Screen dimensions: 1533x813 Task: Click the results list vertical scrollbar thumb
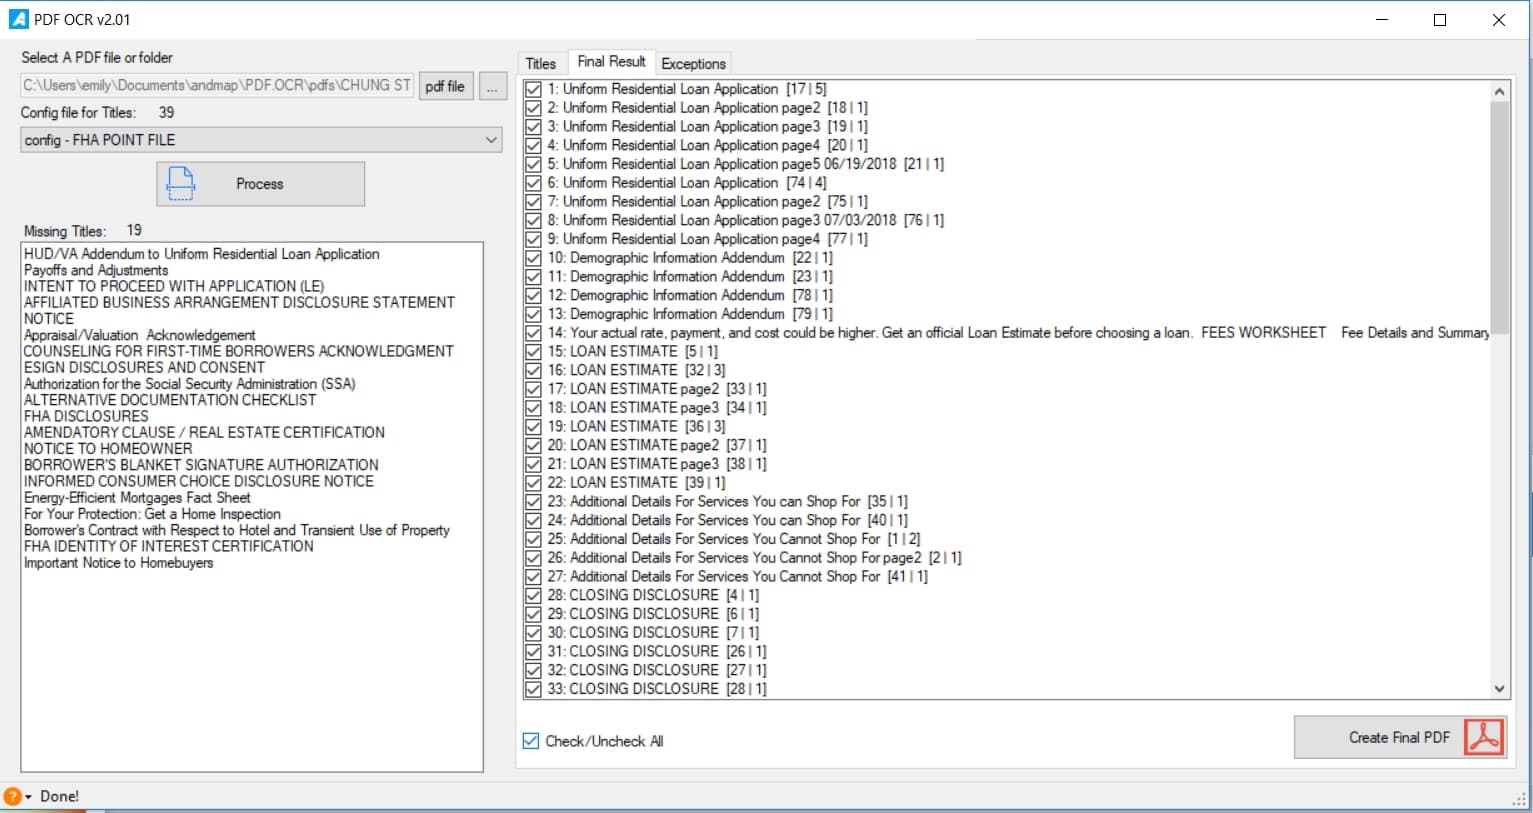point(1499,220)
